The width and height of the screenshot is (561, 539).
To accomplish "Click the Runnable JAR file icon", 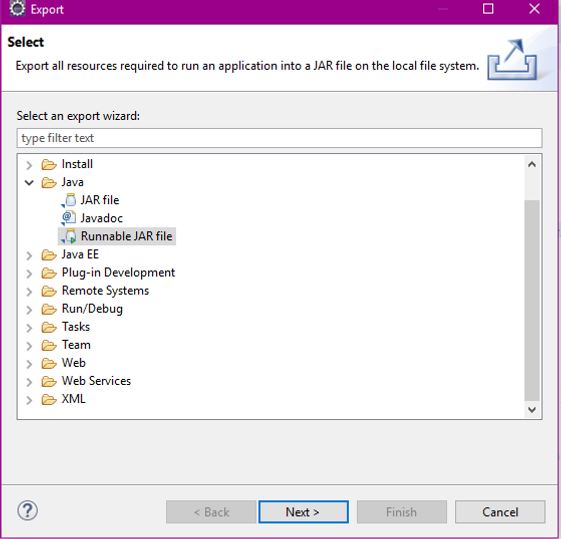I will pyautogui.click(x=69, y=236).
